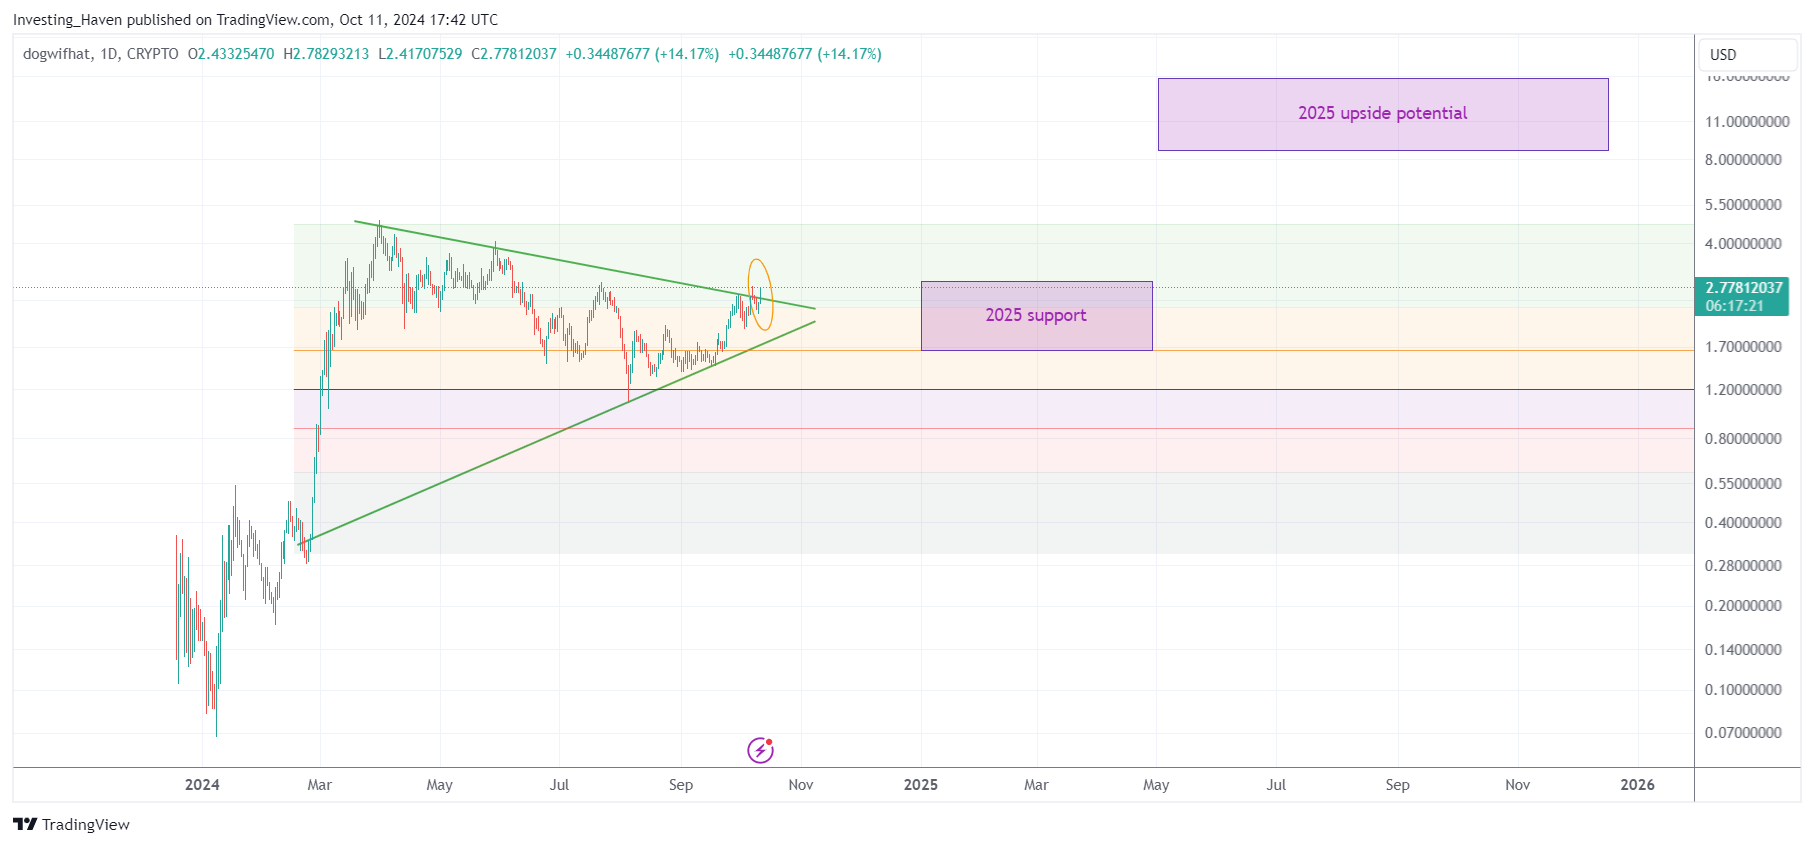This screenshot has width=1814, height=846.
Task: Click the high value H2.78293213
Action: pos(326,54)
